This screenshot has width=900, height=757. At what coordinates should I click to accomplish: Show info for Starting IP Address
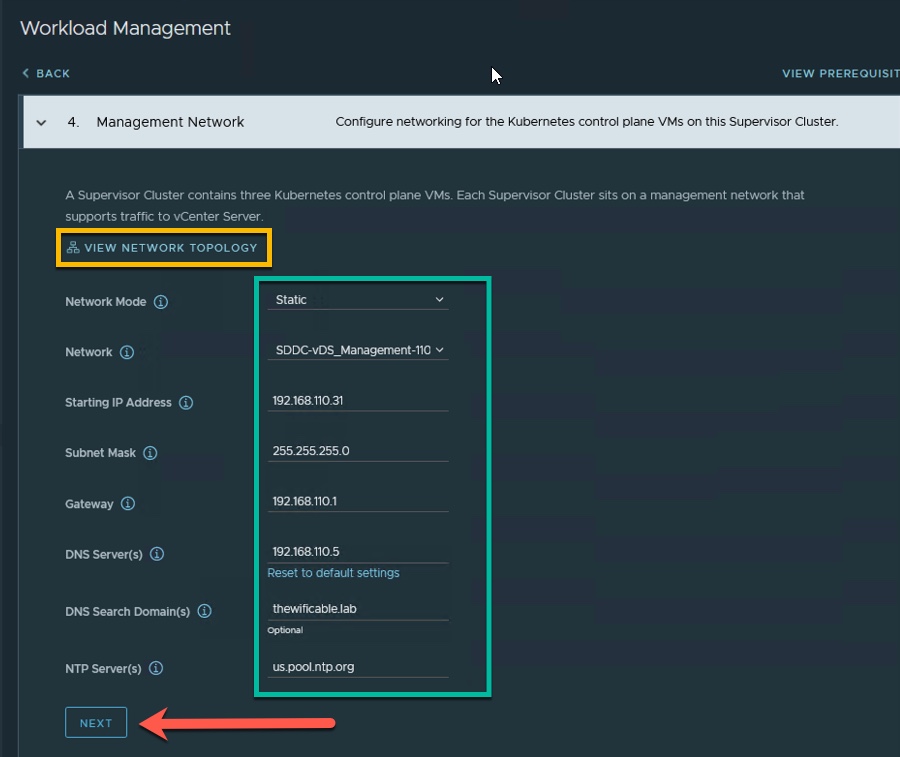[x=186, y=403]
